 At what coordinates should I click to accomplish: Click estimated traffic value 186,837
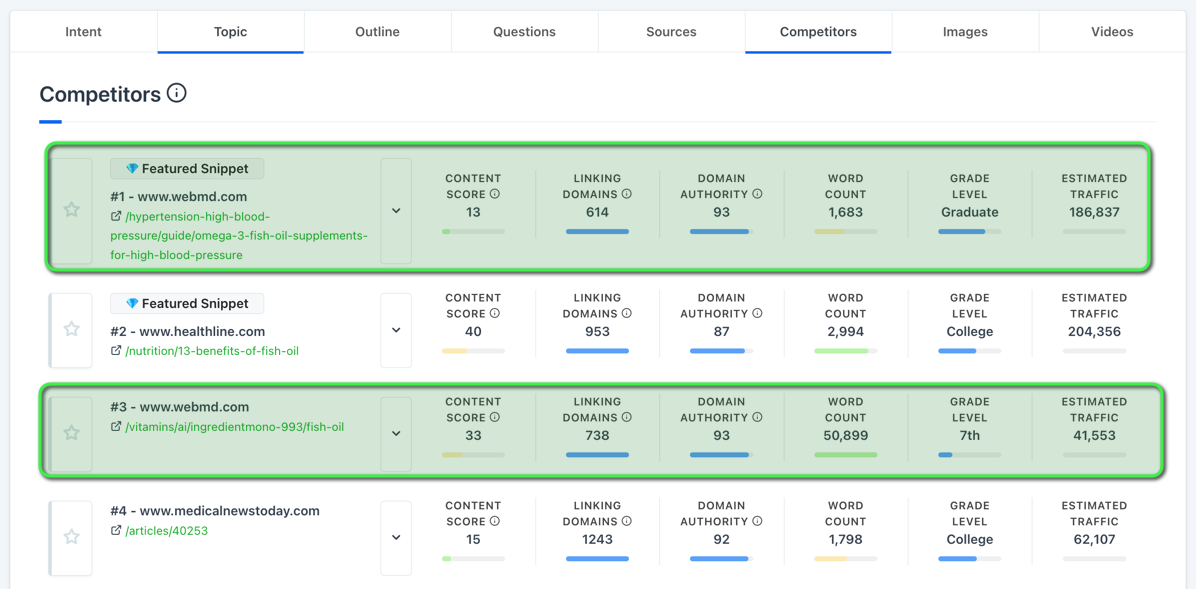(x=1094, y=212)
